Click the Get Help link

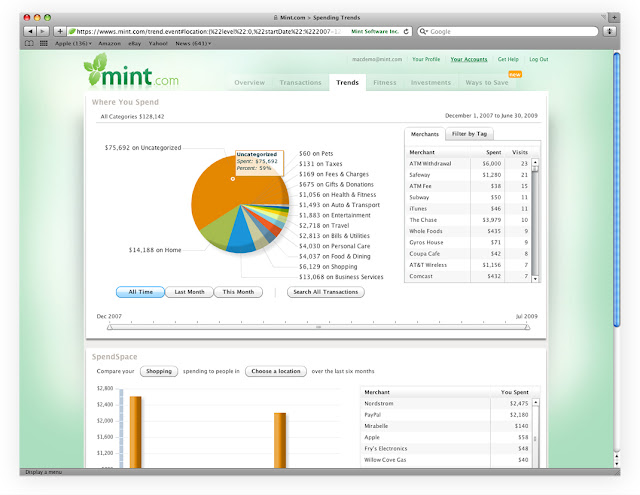pyautogui.click(x=508, y=59)
